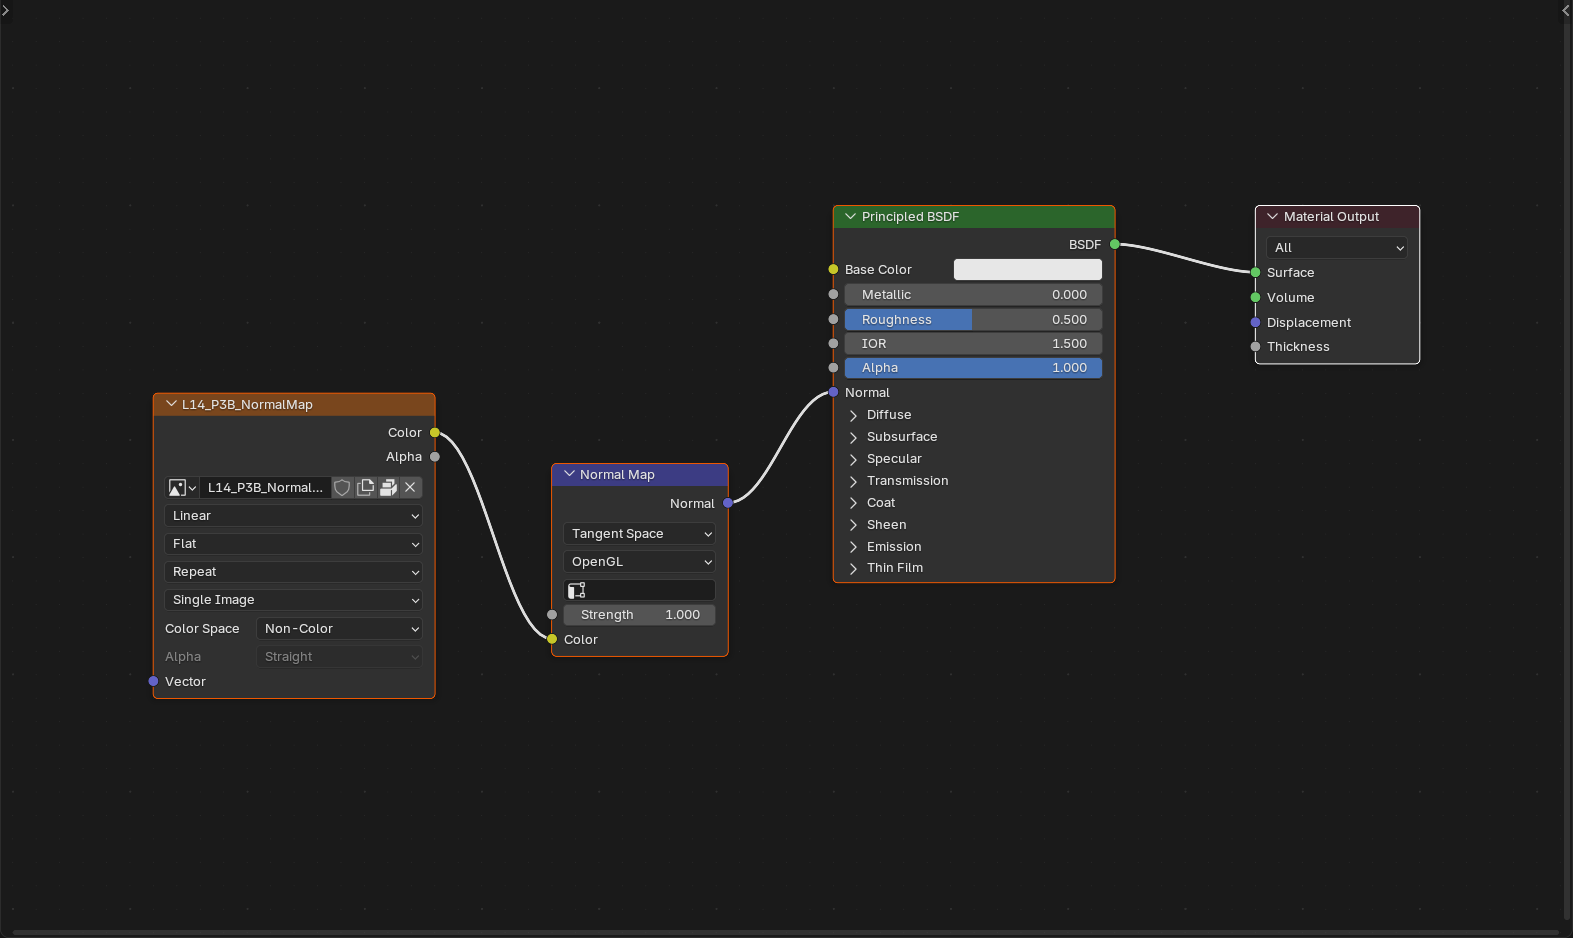
Task: Open the Flat projection dropdown
Action: [x=293, y=544]
